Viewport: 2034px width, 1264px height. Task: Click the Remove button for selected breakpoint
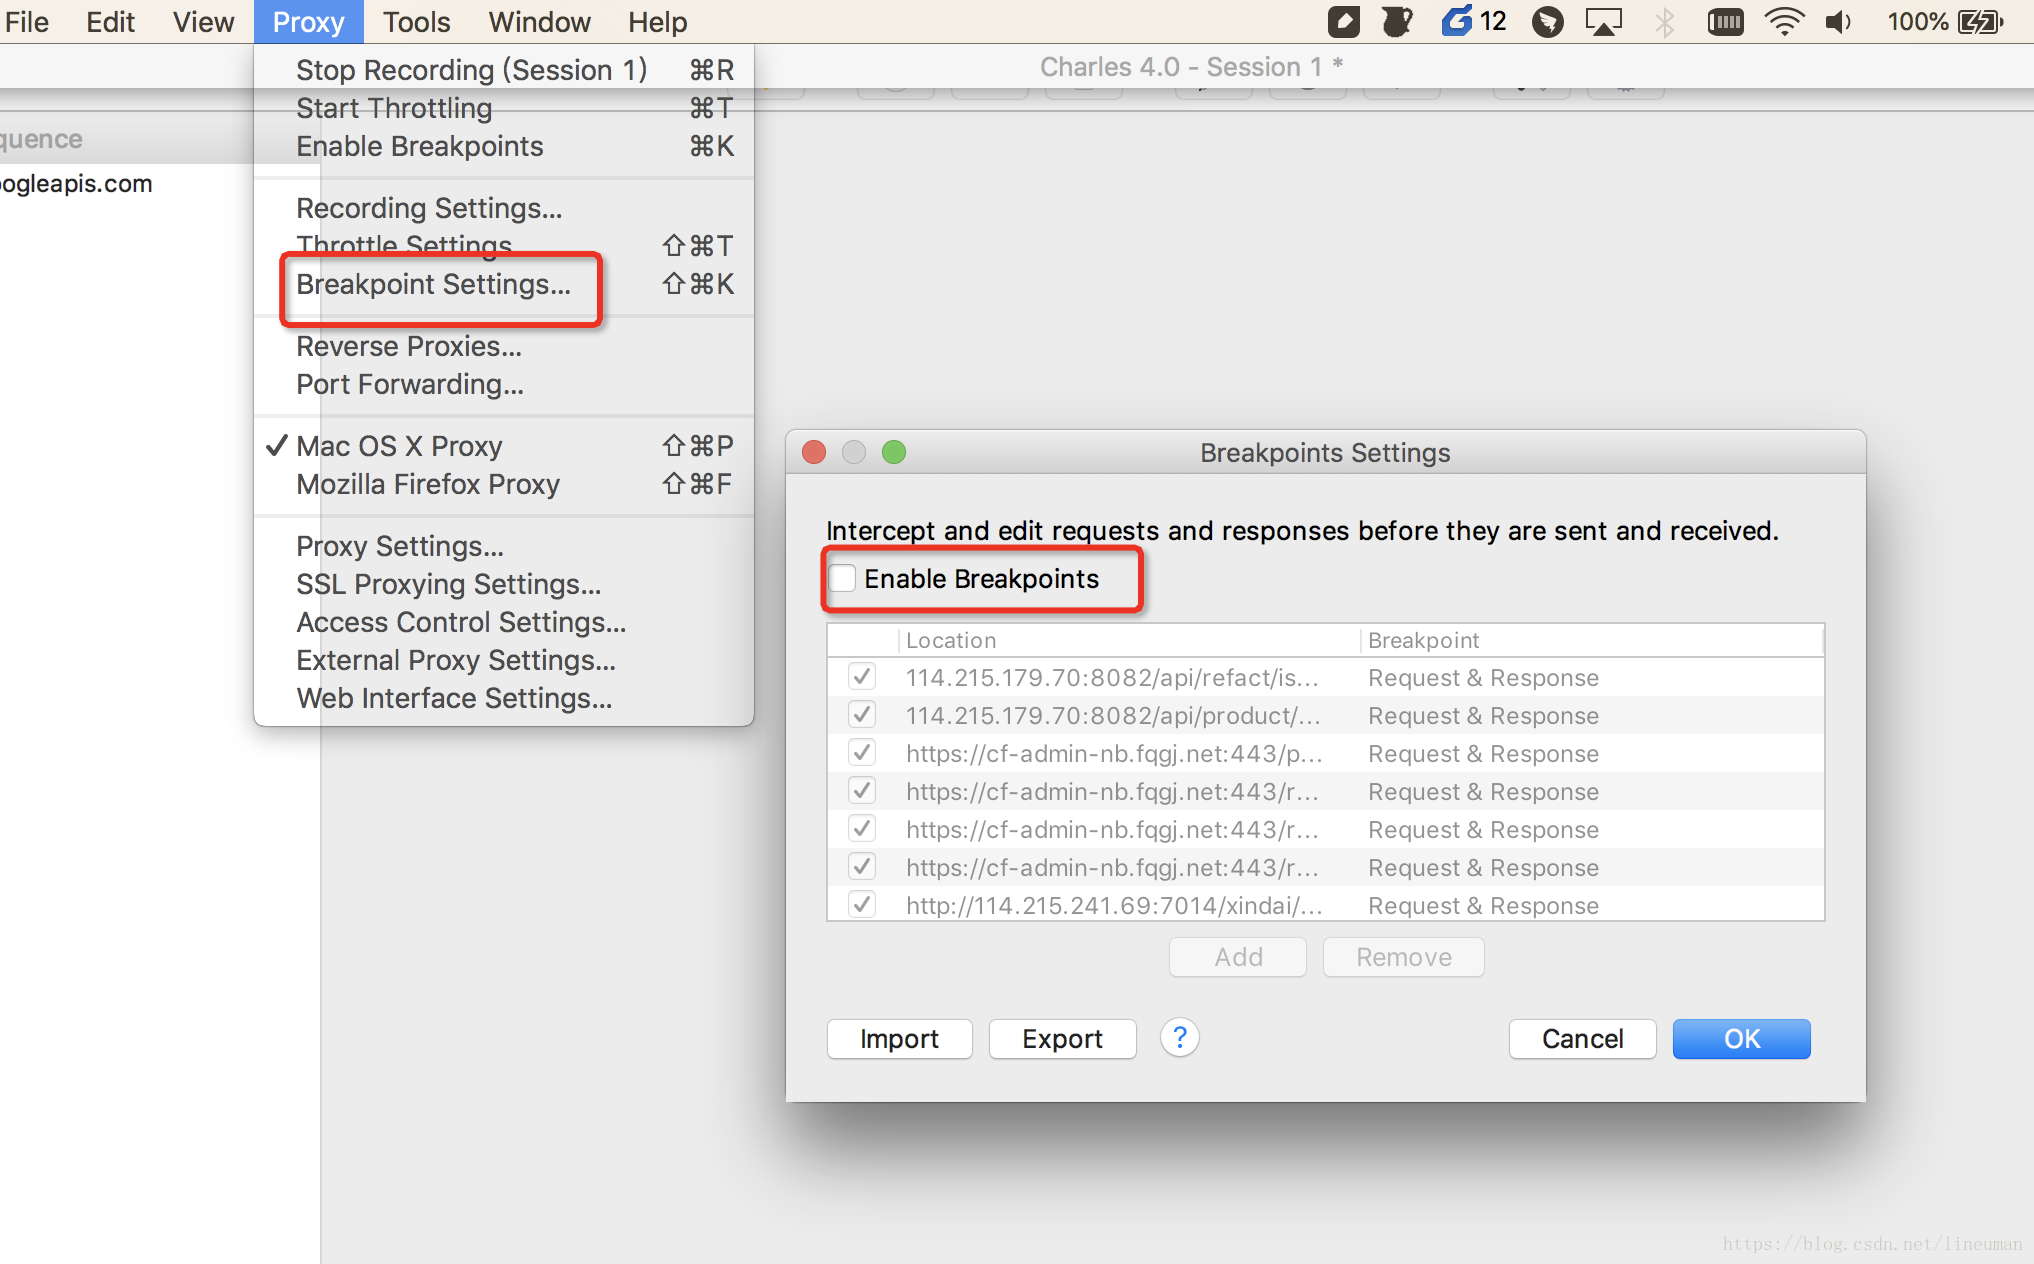tap(1402, 955)
